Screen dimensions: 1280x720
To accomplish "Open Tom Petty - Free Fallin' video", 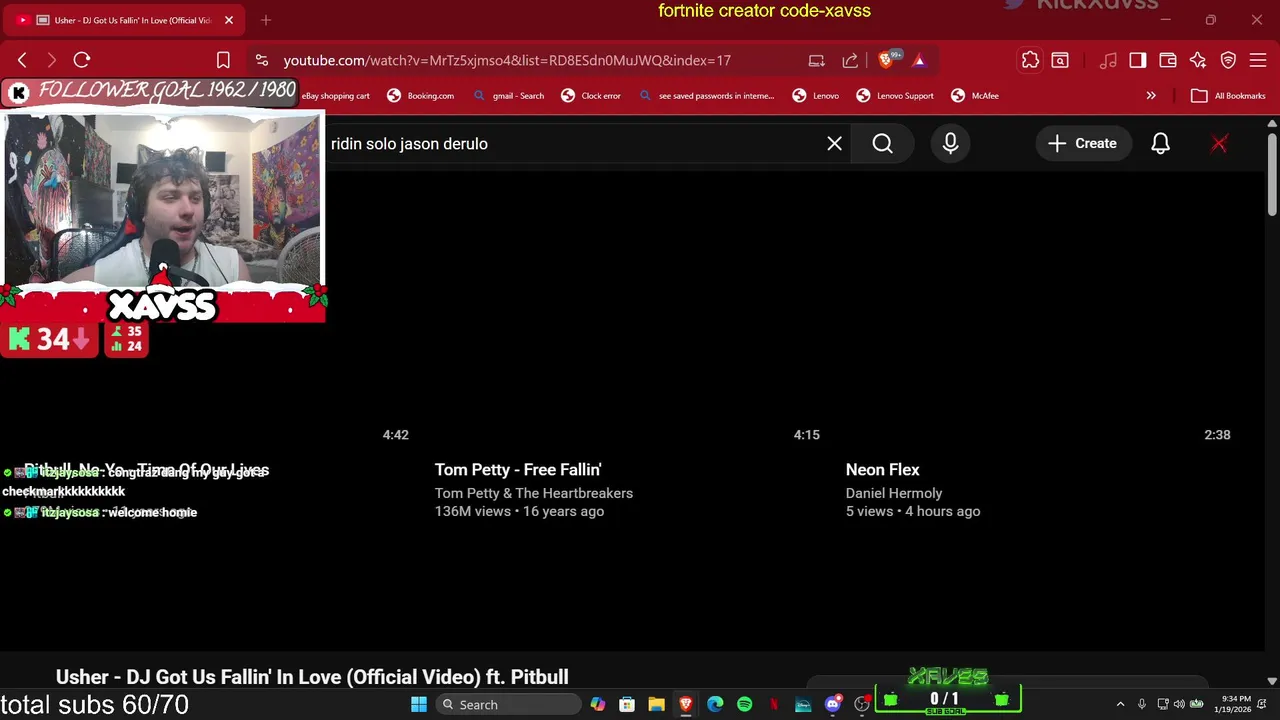I will [x=518, y=469].
